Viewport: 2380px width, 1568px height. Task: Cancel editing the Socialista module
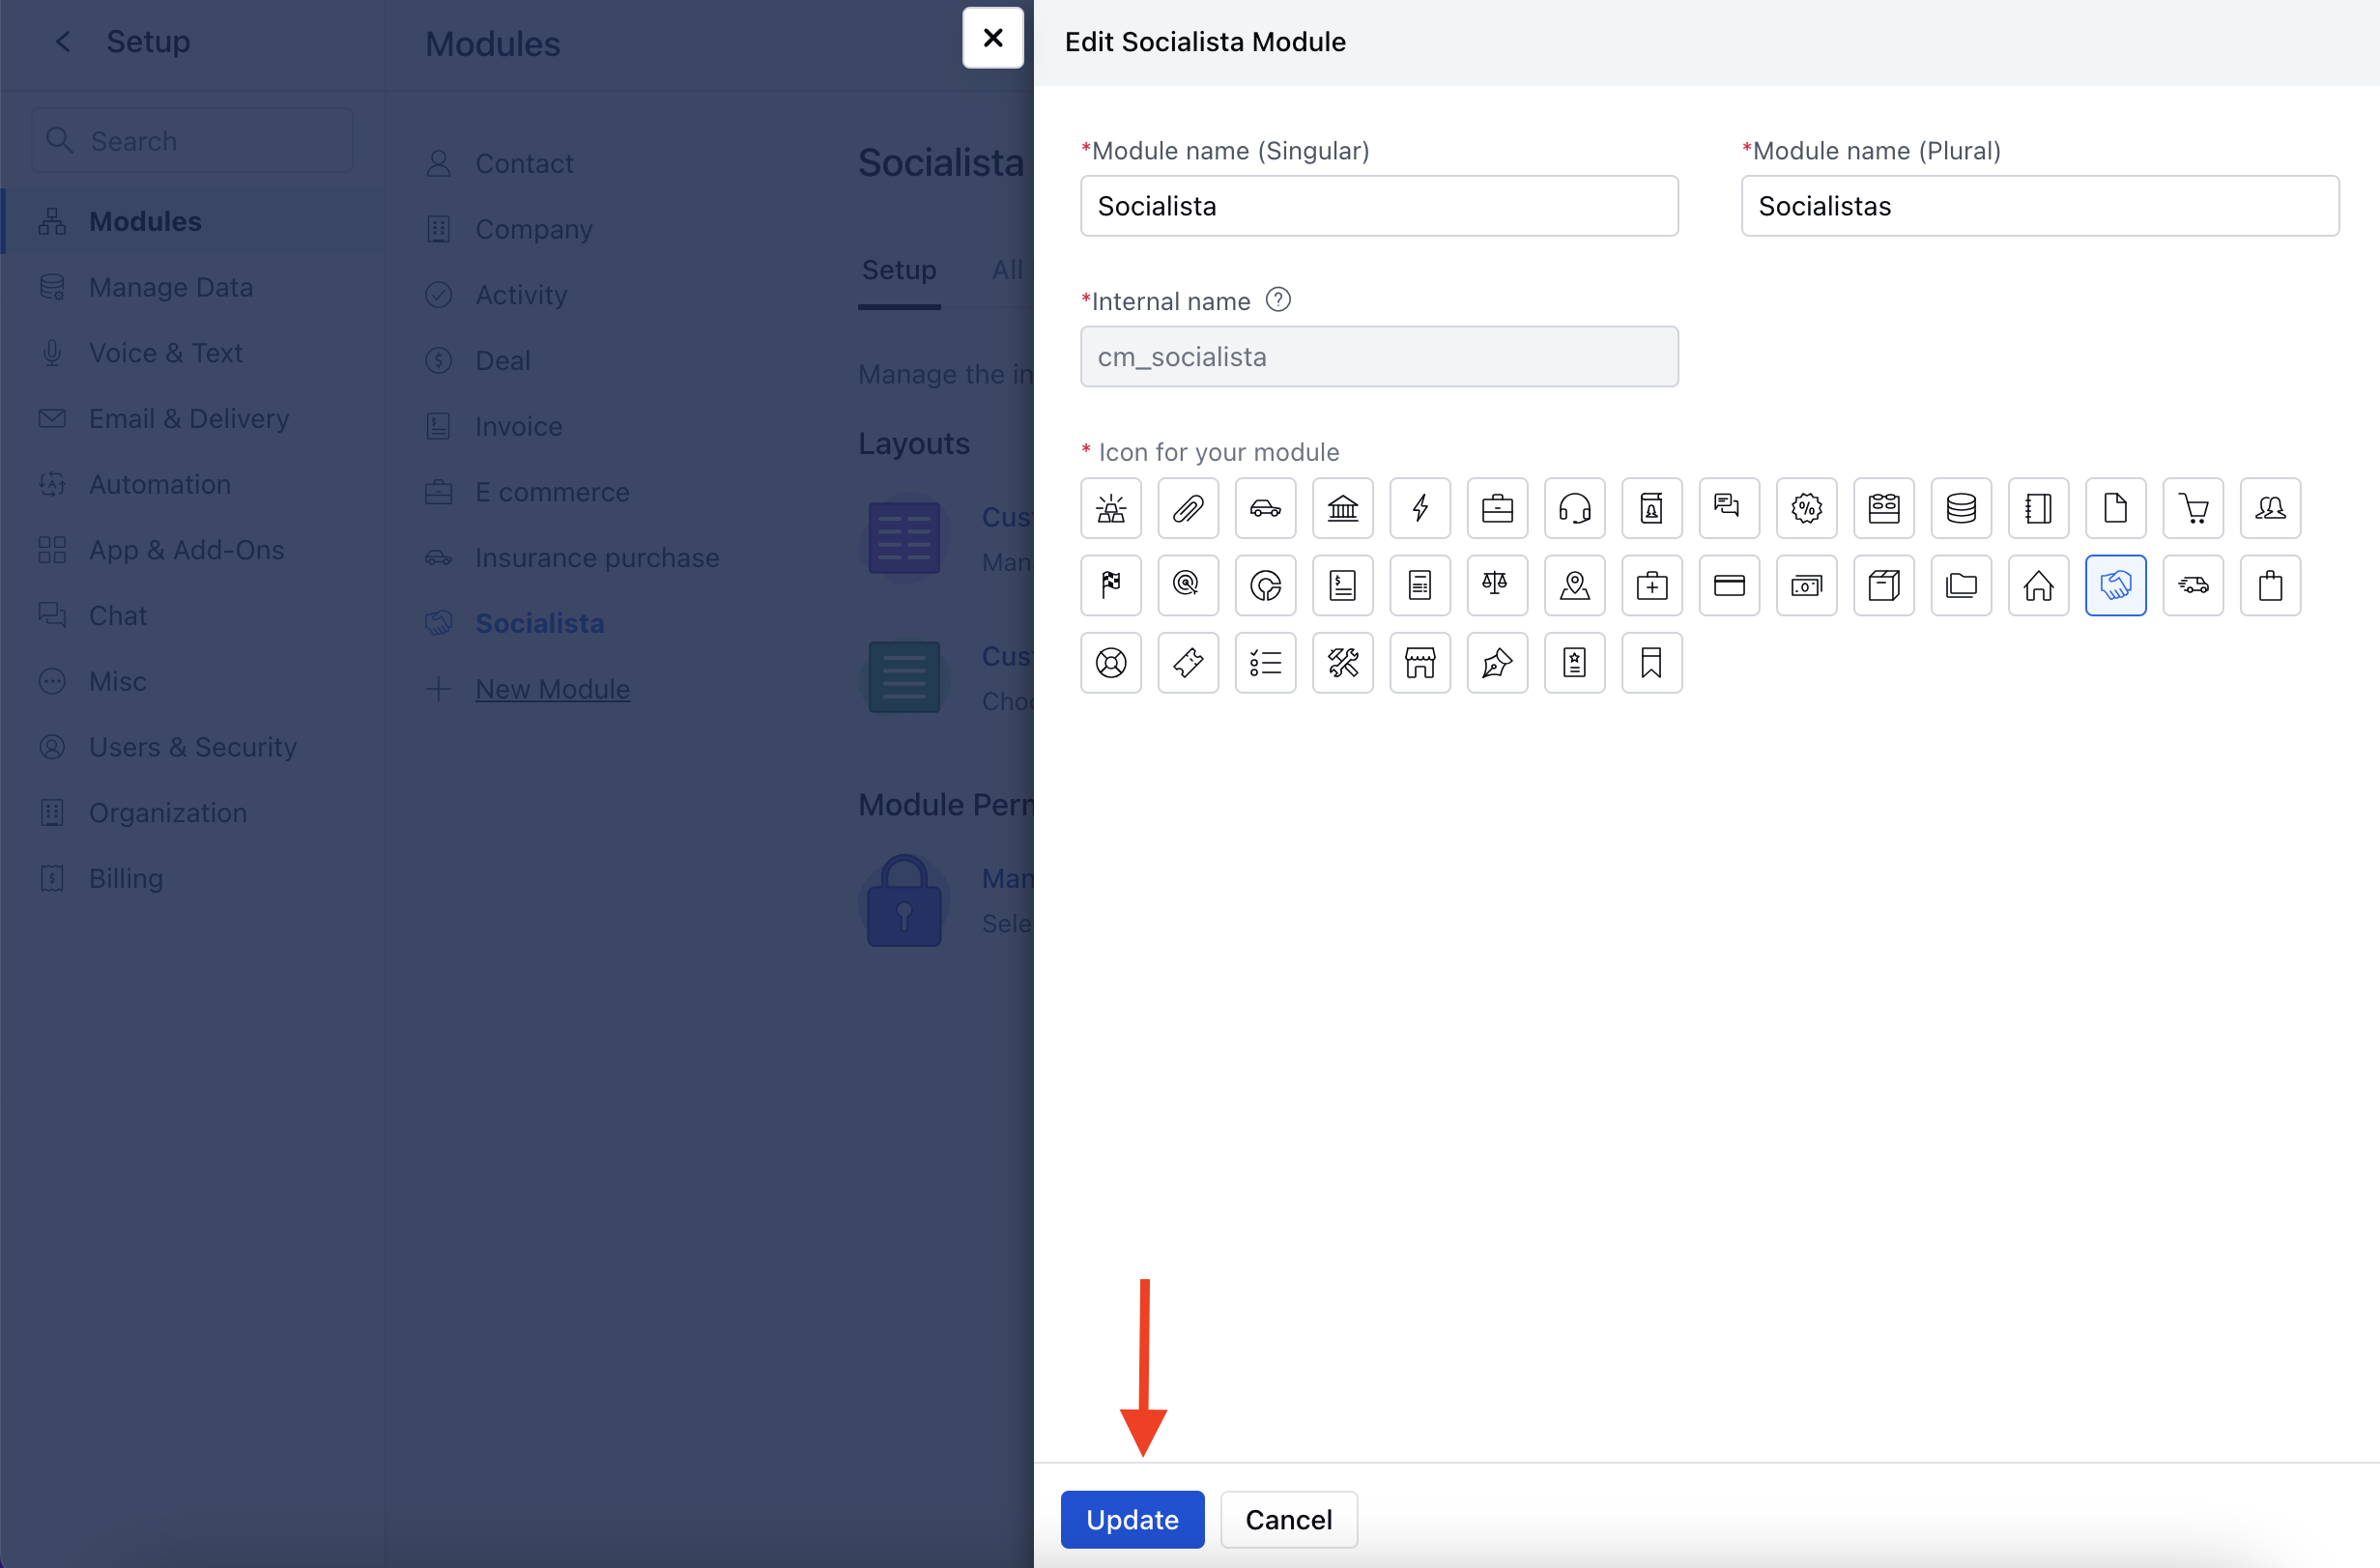(x=1288, y=1519)
